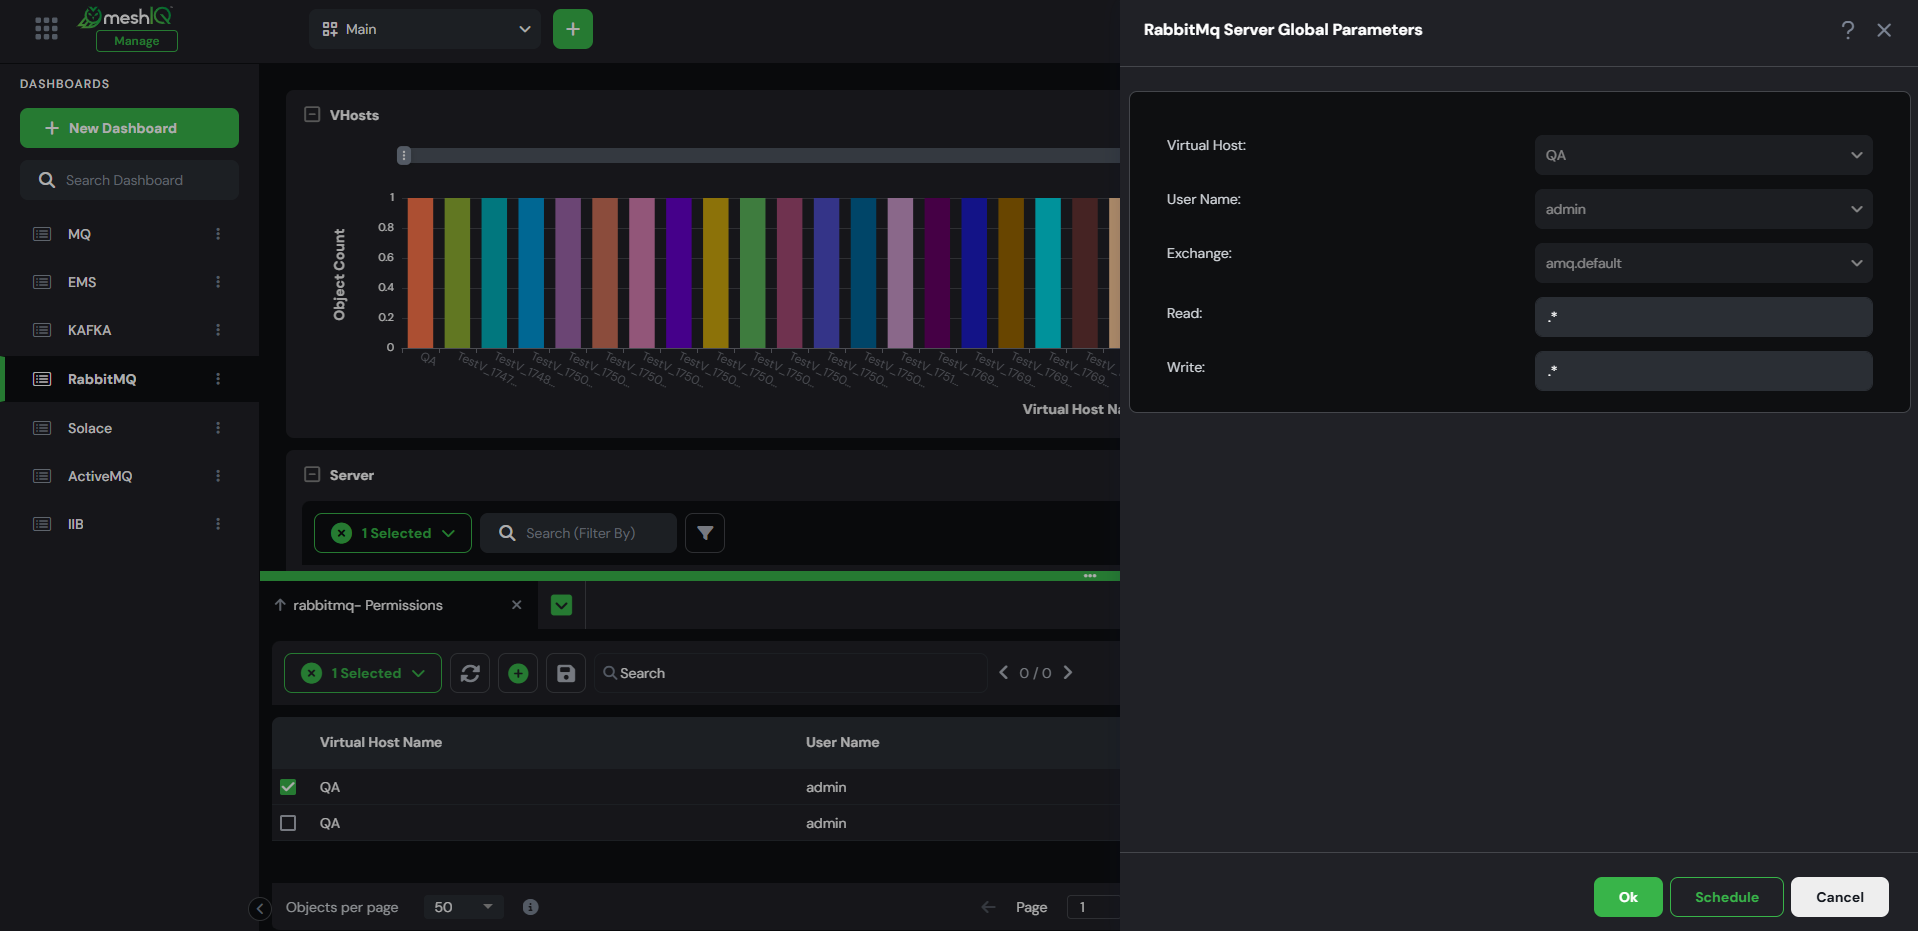The height and width of the screenshot is (931, 1918).
Task: Open the Main dashboard dropdown
Action: click(x=425, y=29)
